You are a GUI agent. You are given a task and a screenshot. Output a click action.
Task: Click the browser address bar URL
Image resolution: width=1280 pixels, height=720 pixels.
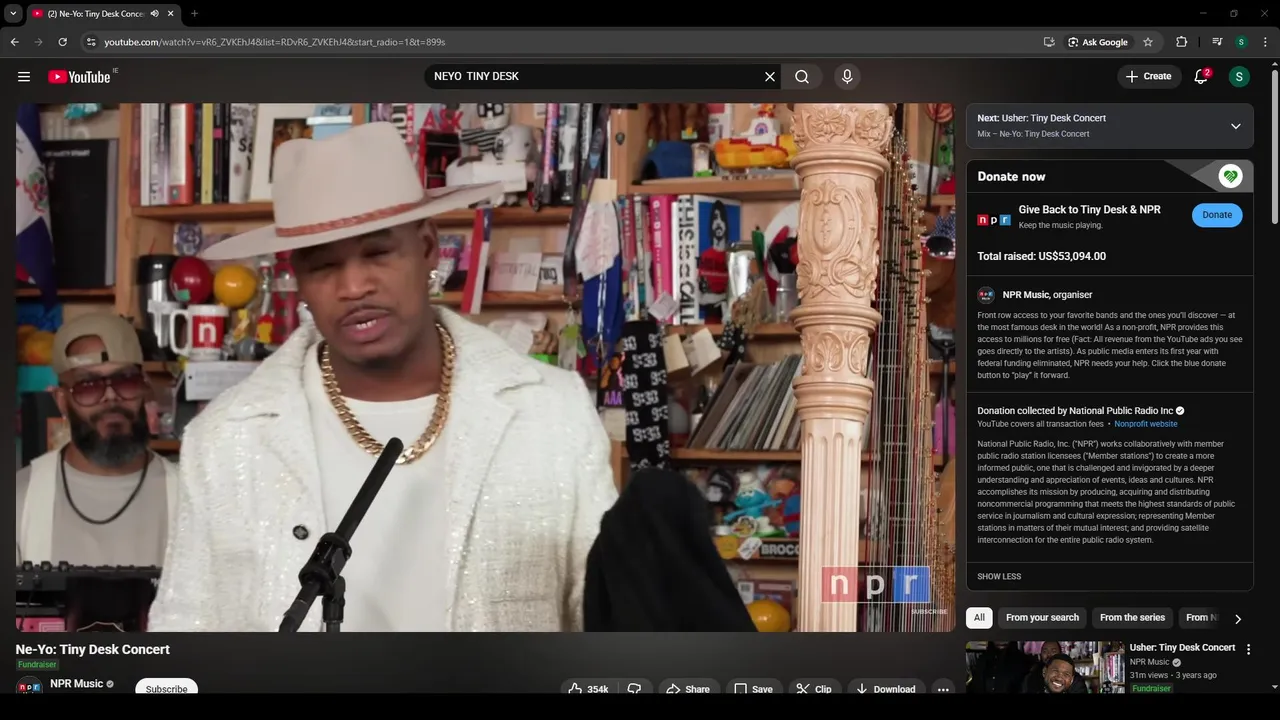pyautogui.click(x=275, y=42)
